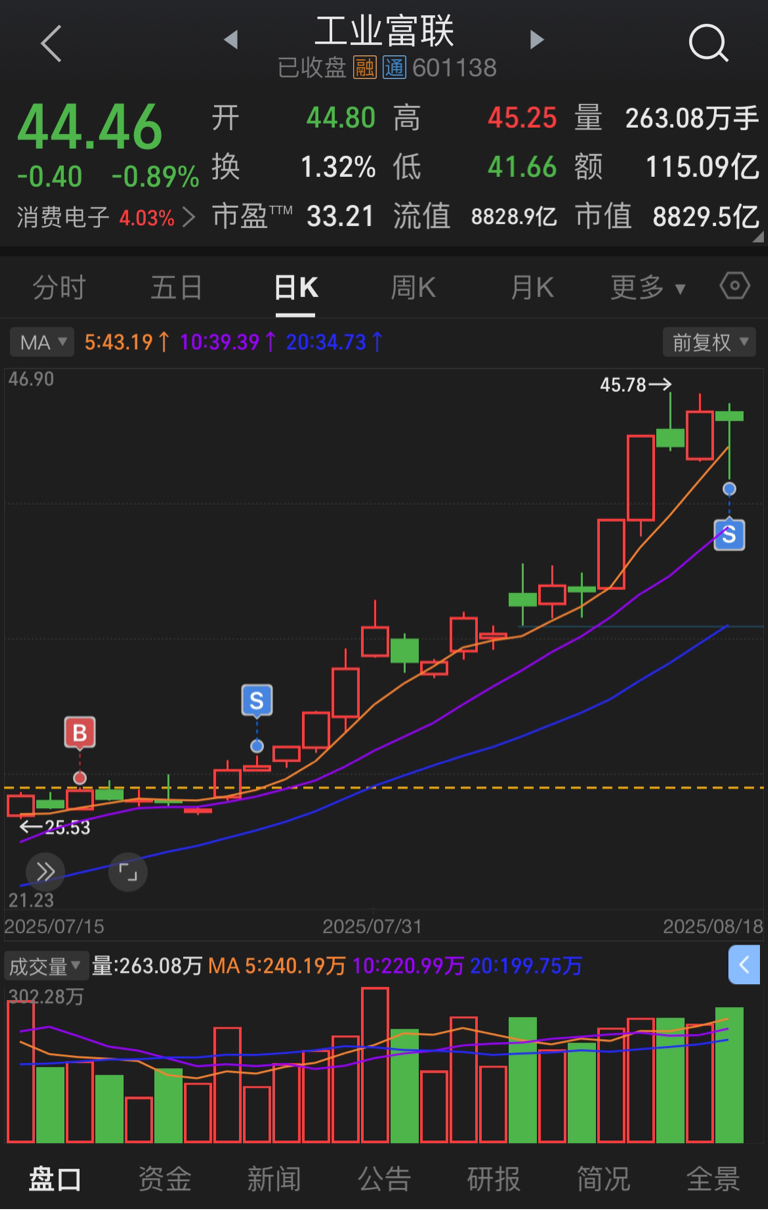
Task: Tap the percent change -0.89%
Action: (x=155, y=177)
